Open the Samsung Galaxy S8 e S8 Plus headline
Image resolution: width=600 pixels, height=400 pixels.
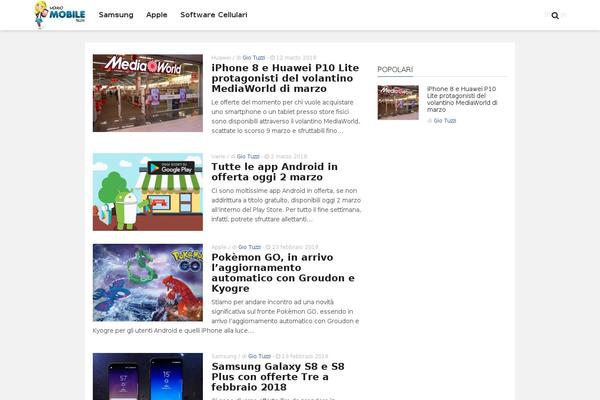click(278, 377)
